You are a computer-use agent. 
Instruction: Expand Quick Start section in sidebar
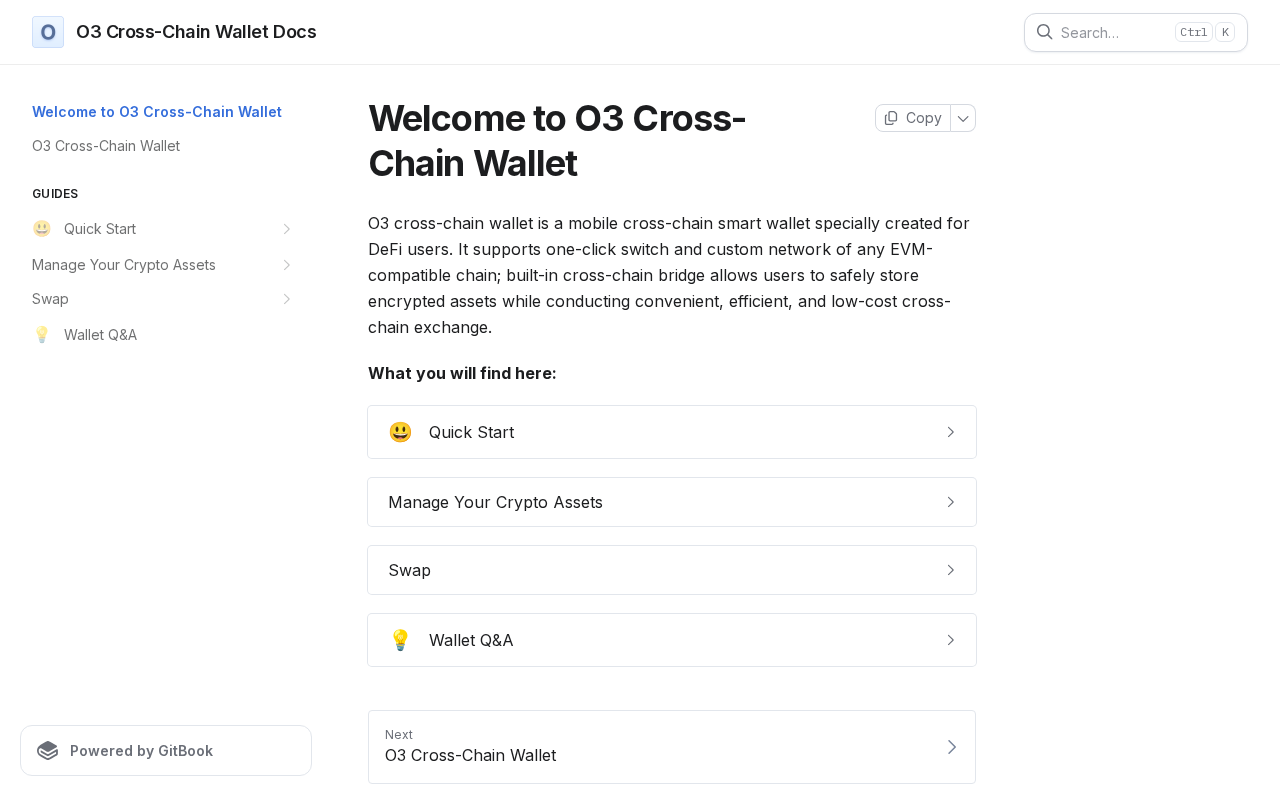287,229
